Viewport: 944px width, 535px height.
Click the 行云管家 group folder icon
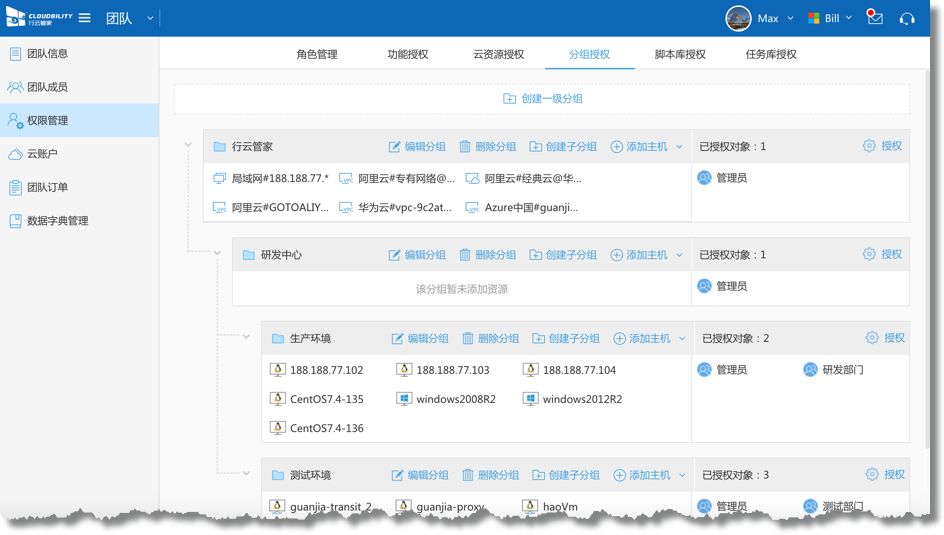219,147
